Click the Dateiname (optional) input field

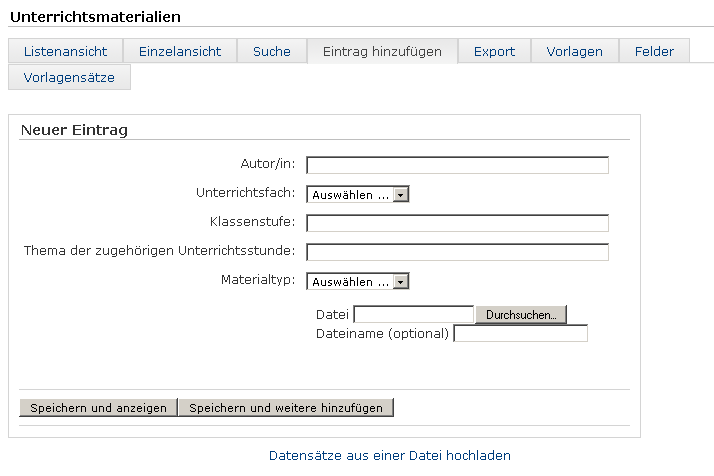(520, 334)
